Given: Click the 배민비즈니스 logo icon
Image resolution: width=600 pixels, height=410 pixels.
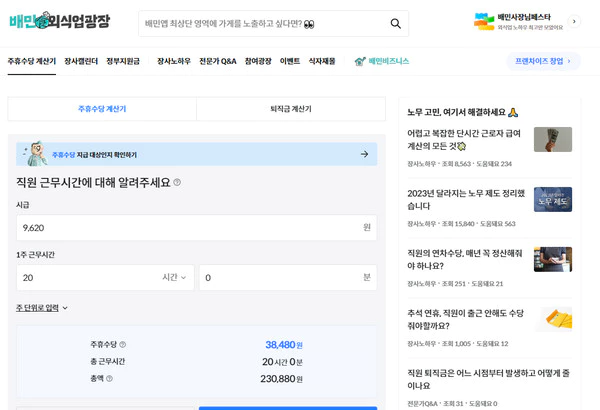Looking at the screenshot, I should 360,61.
